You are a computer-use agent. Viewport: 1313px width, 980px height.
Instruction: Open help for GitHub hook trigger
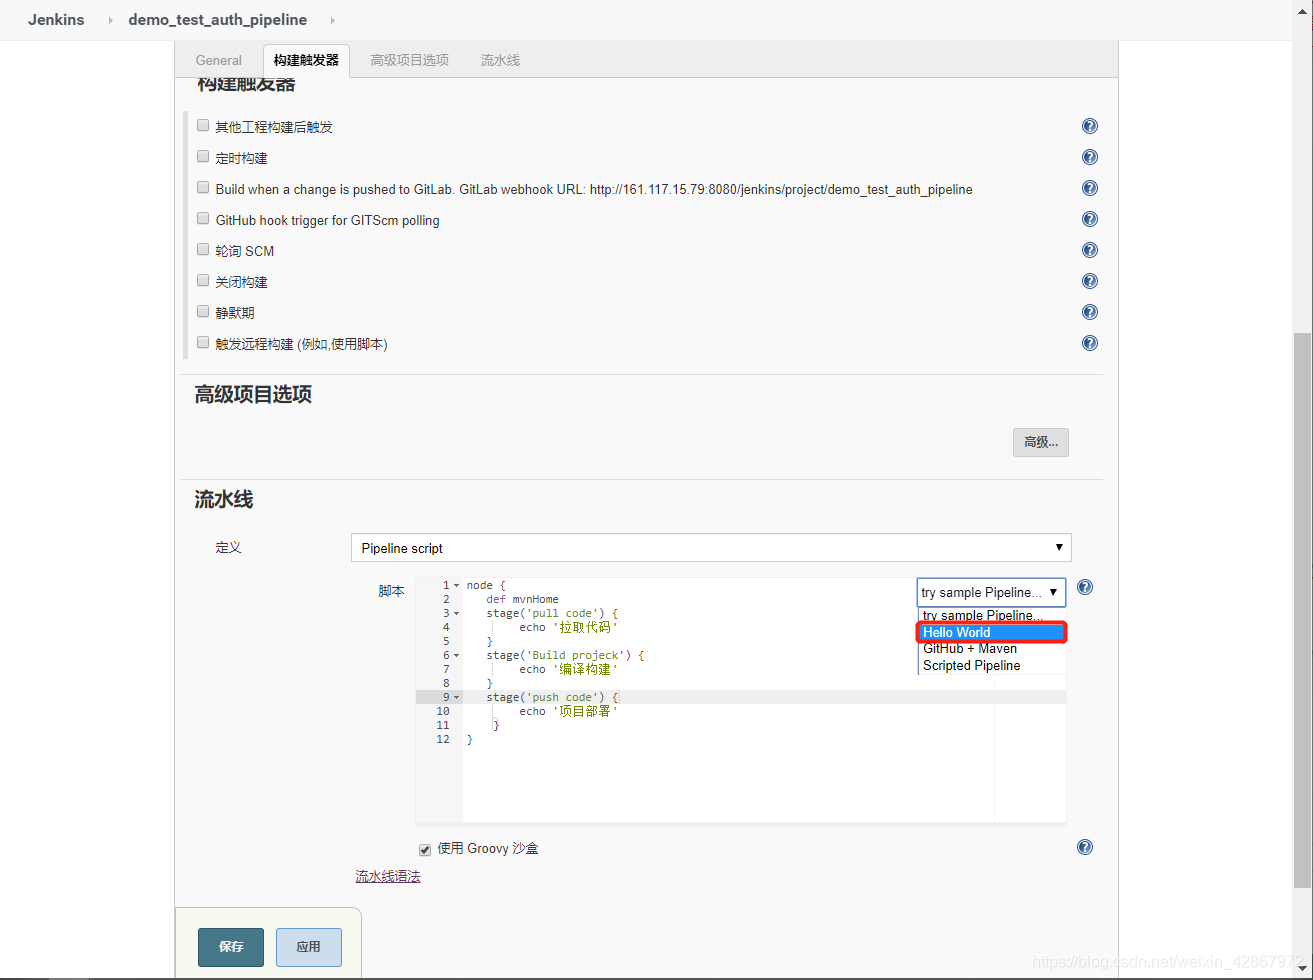click(x=1090, y=219)
